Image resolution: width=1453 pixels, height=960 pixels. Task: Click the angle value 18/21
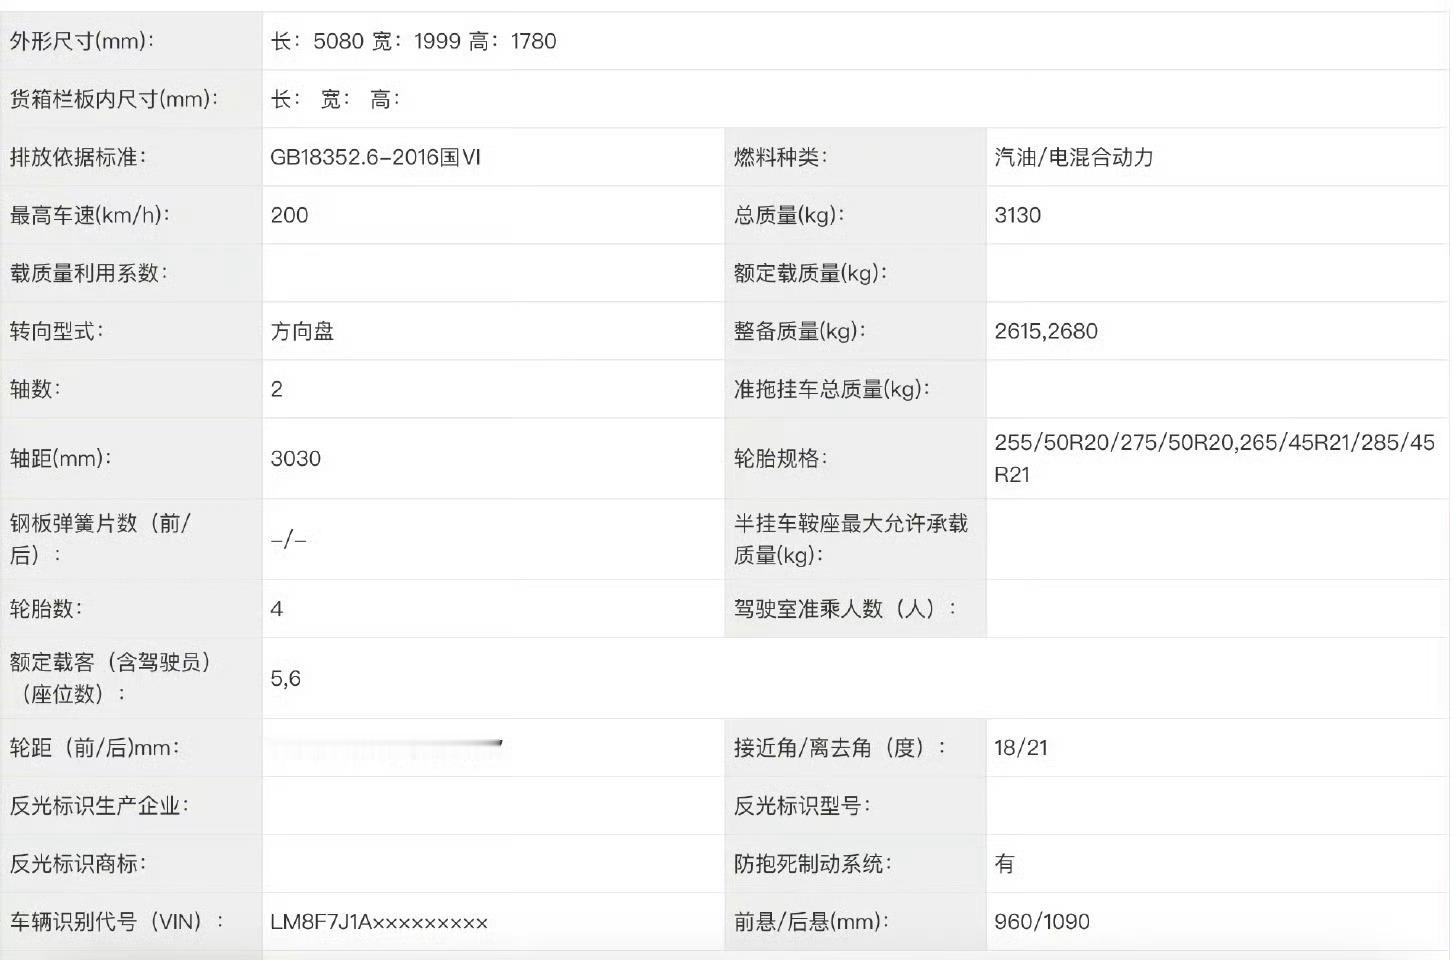click(1021, 748)
